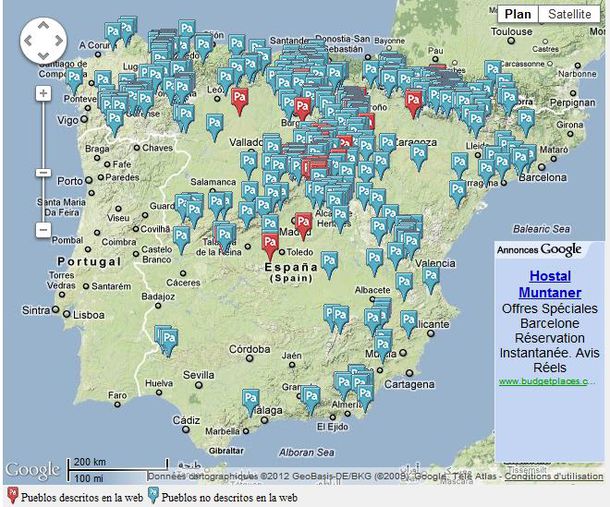Move the zoom slider handle

click(43, 172)
